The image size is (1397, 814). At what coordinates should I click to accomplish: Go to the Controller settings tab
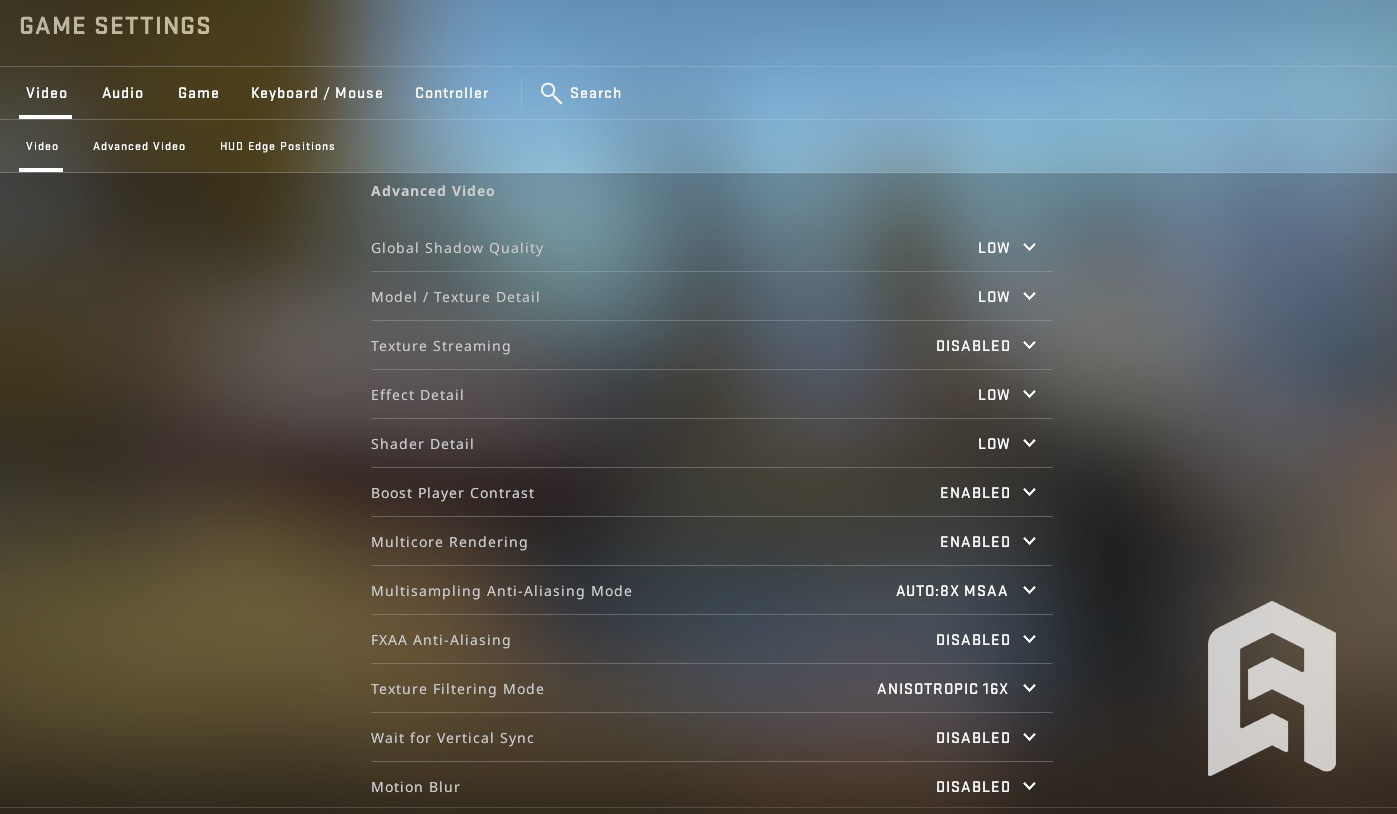pyautogui.click(x=452, y=93)
